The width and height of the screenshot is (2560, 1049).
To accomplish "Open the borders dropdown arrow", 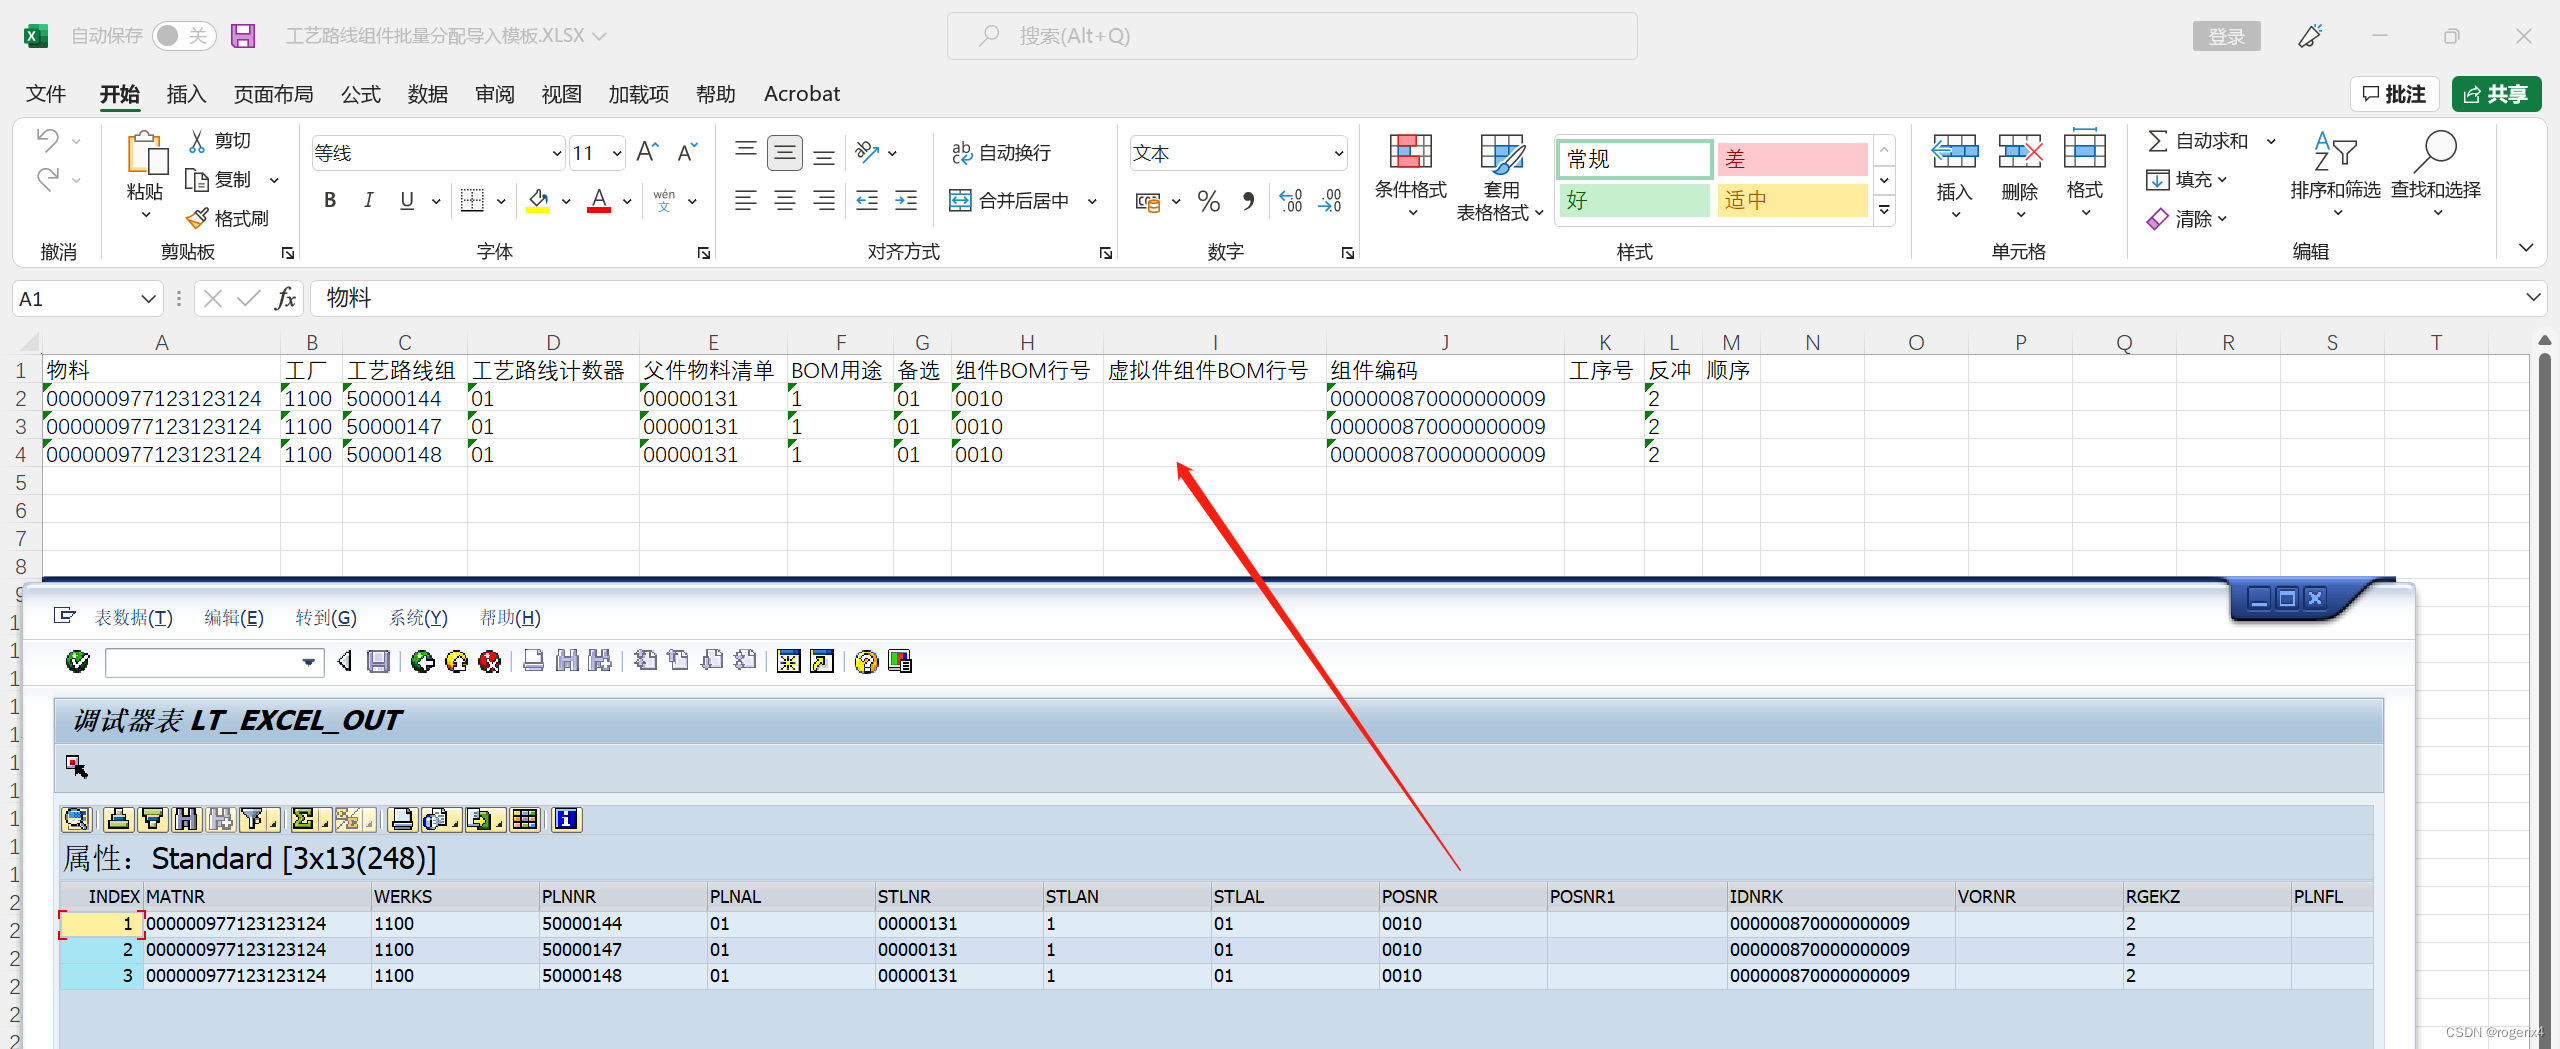I will point(501,201).
